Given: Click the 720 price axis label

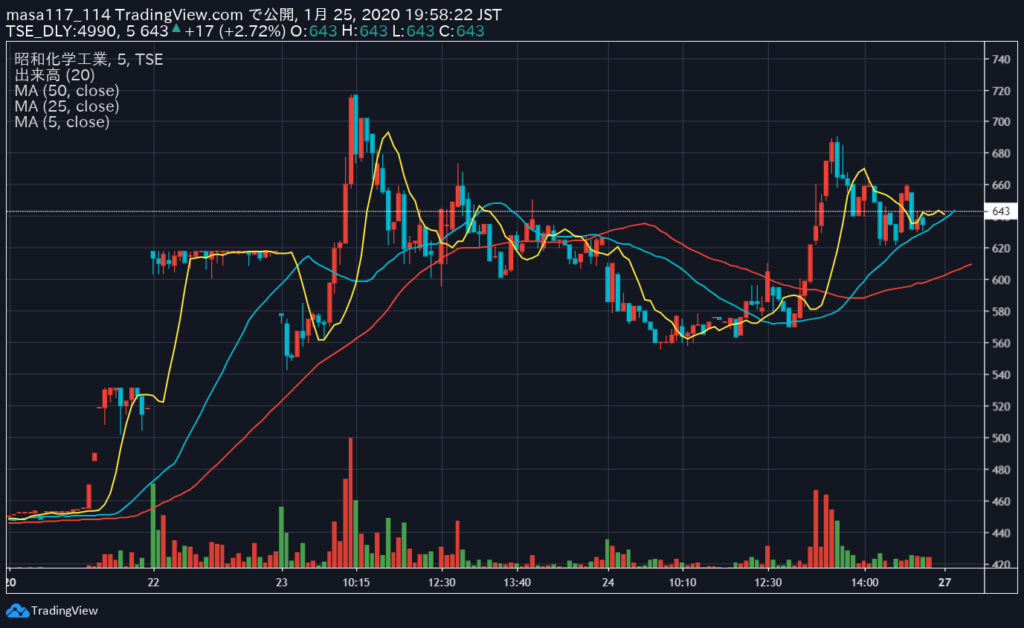Looking at the screenshot, I should (1000, 91).
